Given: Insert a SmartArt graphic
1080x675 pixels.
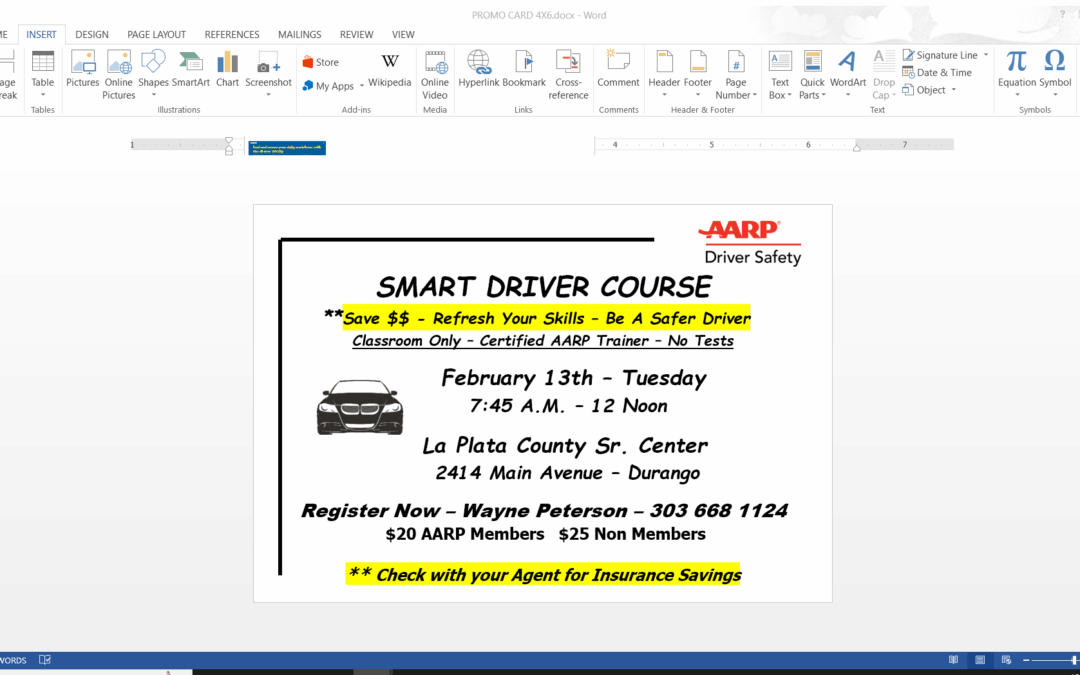Looking at the screenshot, I should click(x=191, y=70).
